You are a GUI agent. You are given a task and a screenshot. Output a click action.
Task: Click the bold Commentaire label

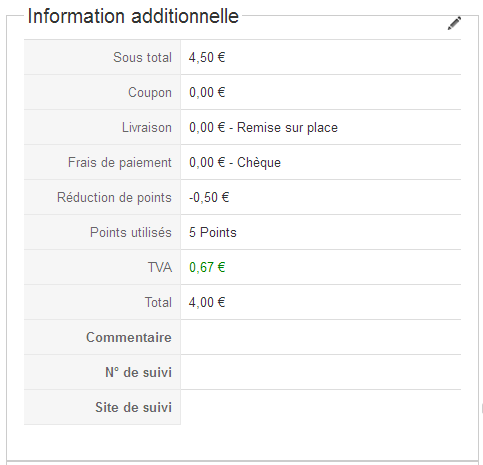(129, 337)
